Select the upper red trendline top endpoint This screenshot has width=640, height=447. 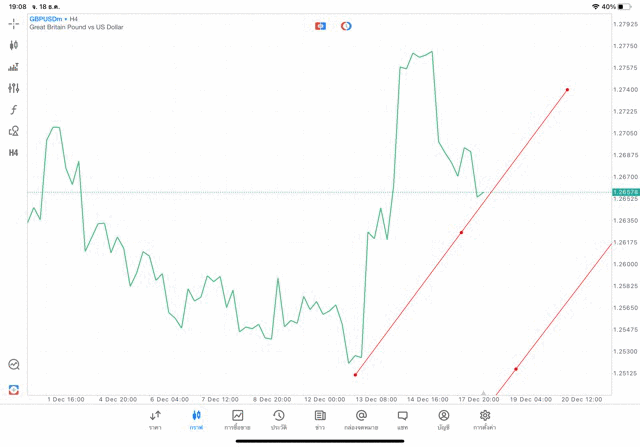(x=567, y=90)
